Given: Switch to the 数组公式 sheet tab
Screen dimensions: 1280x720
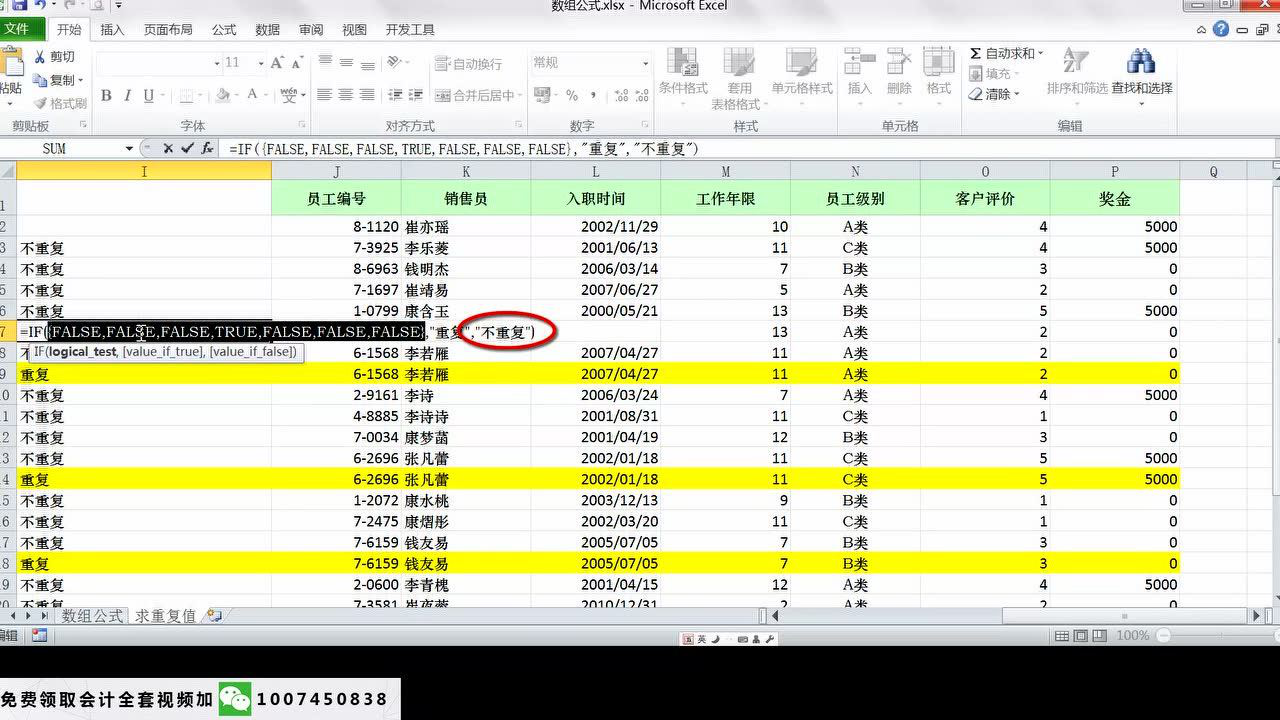Looking at the screenshot, I should 92,616.
